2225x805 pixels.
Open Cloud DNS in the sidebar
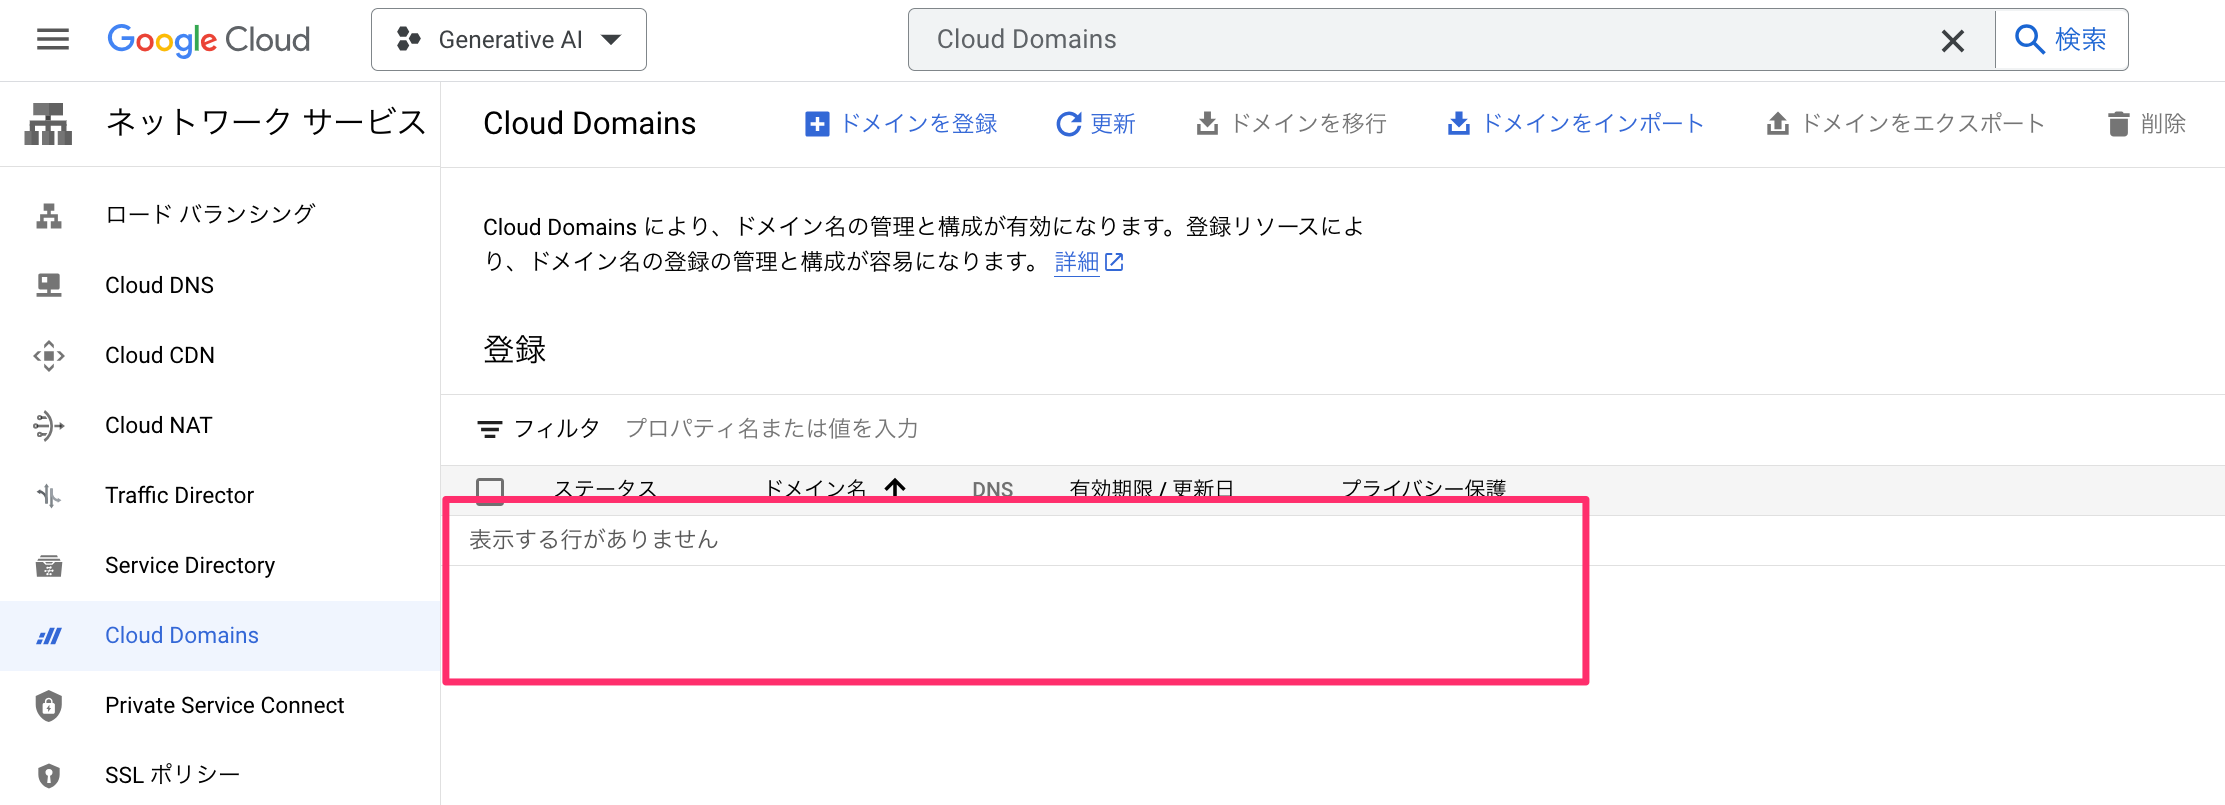(220, 285)
